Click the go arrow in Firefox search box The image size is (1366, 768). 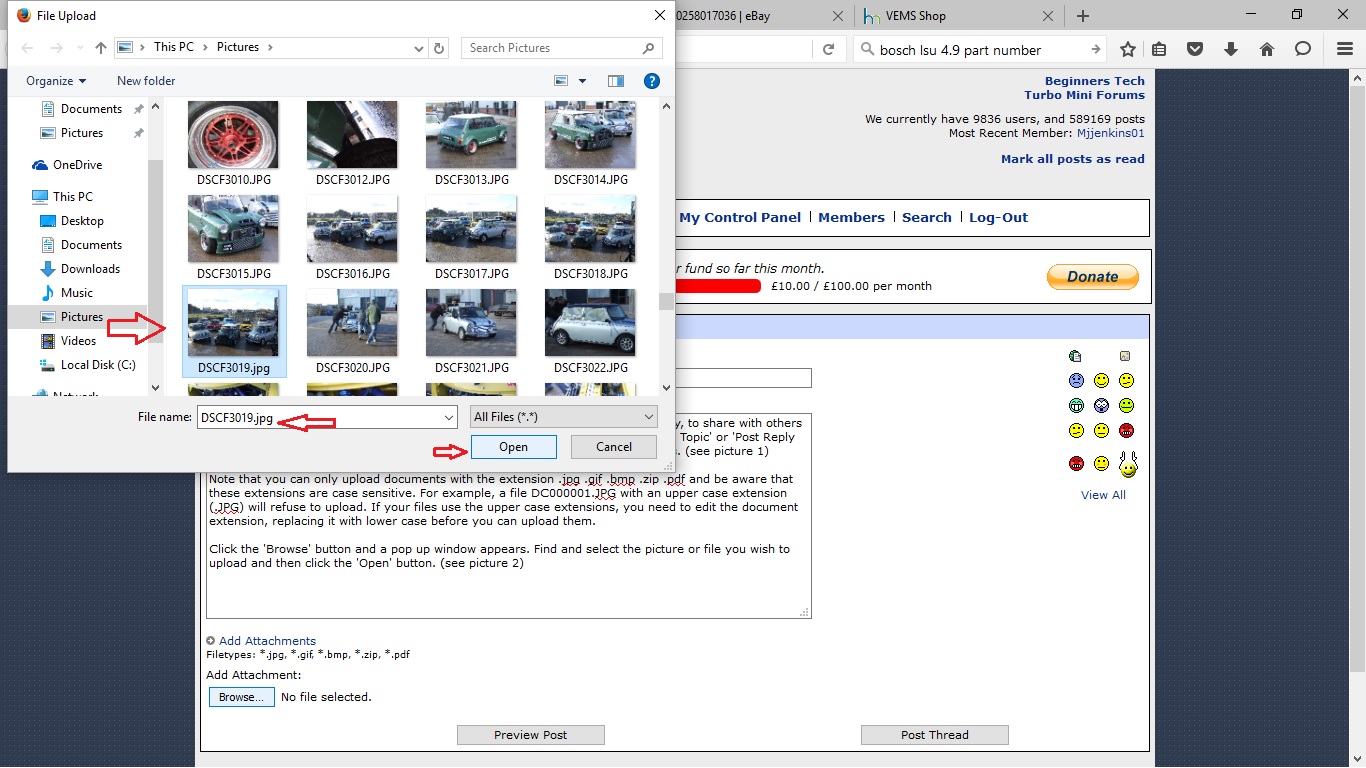click(x=1096, y=50)
